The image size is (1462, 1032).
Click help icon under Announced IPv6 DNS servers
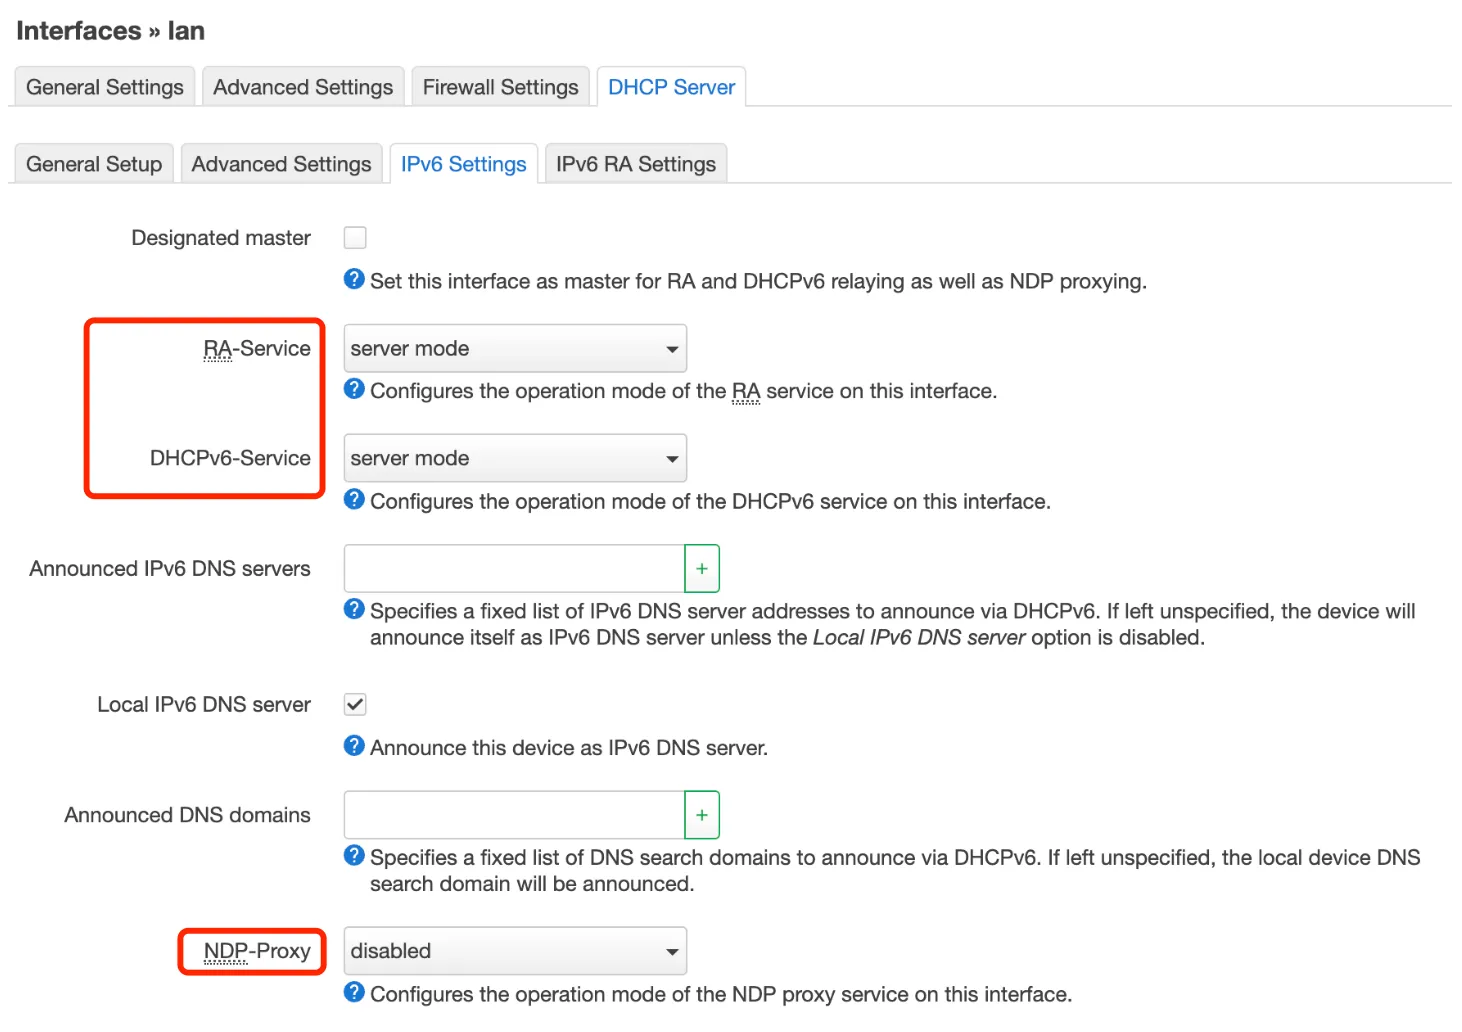354,609
